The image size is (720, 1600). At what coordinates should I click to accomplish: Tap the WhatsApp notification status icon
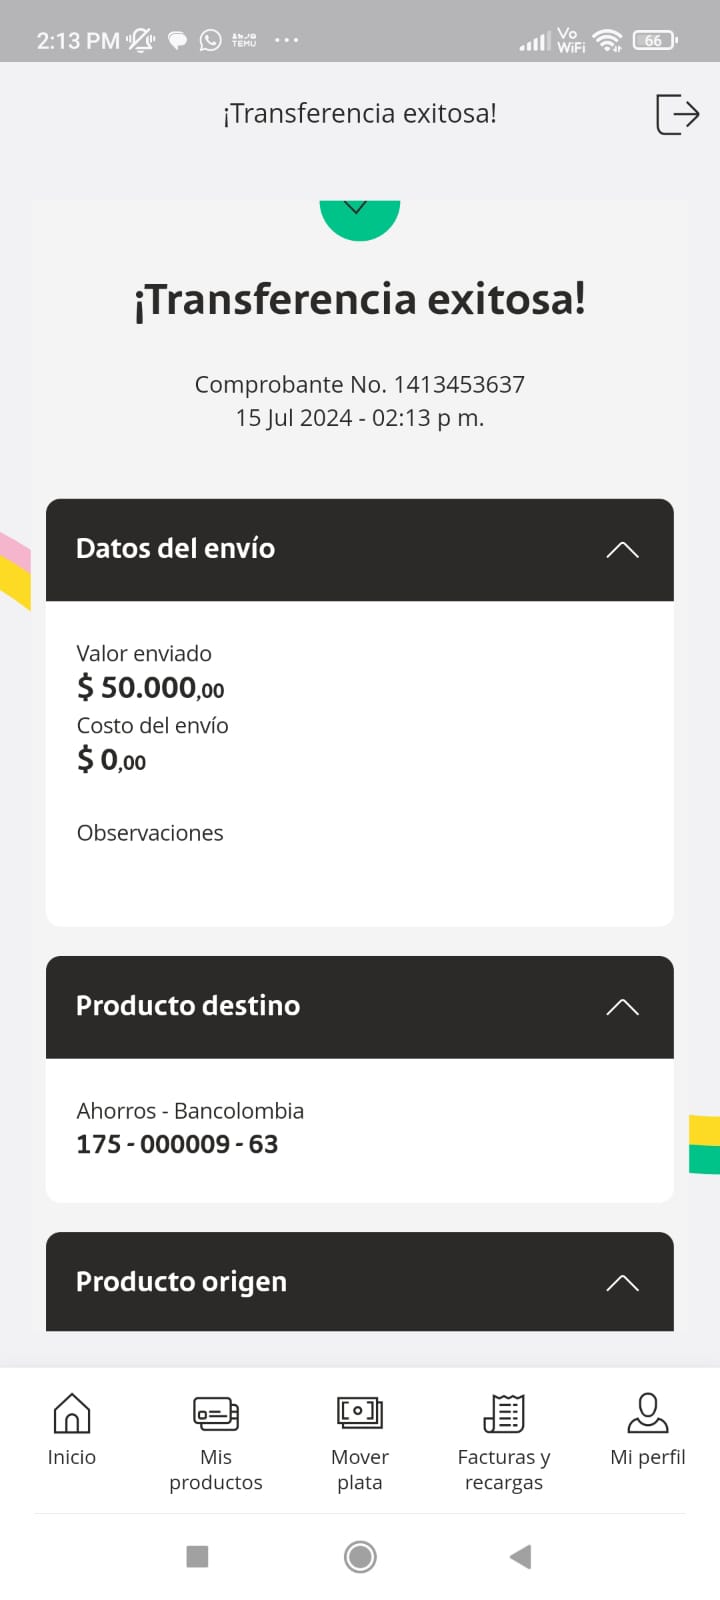[x=211, y=40]
